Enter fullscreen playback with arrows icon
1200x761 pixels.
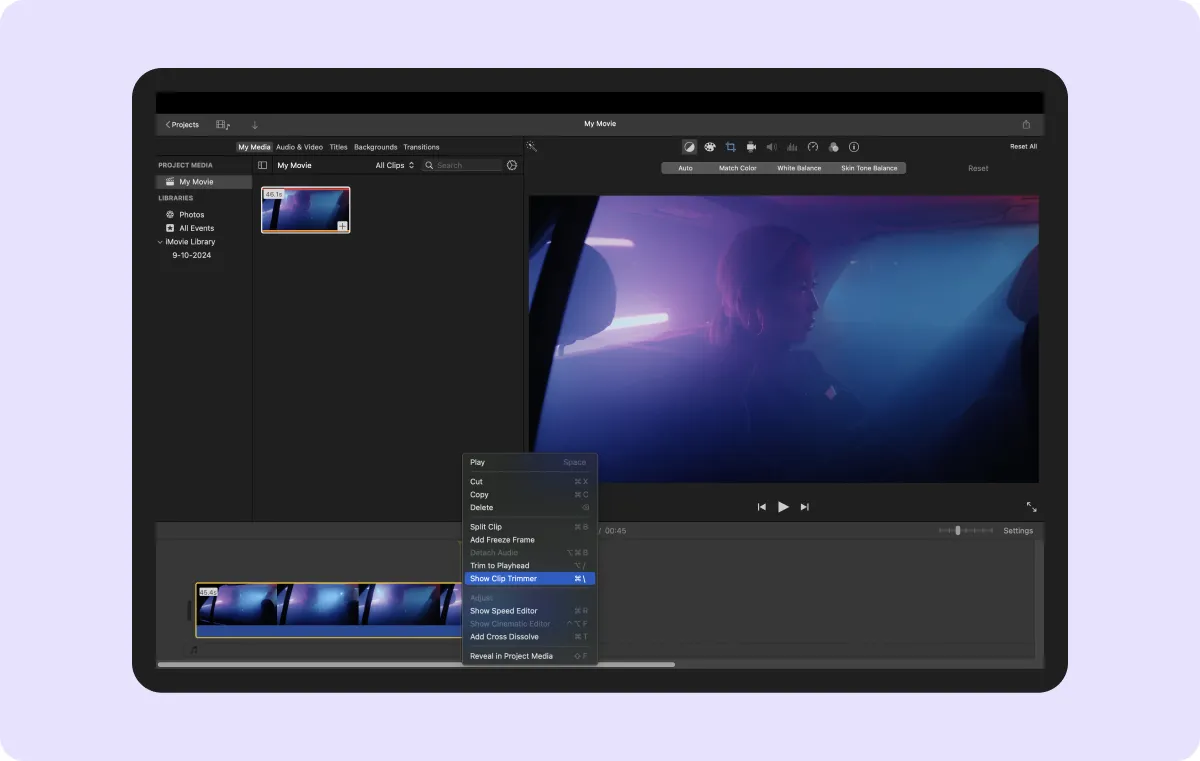pos(1032,507)
